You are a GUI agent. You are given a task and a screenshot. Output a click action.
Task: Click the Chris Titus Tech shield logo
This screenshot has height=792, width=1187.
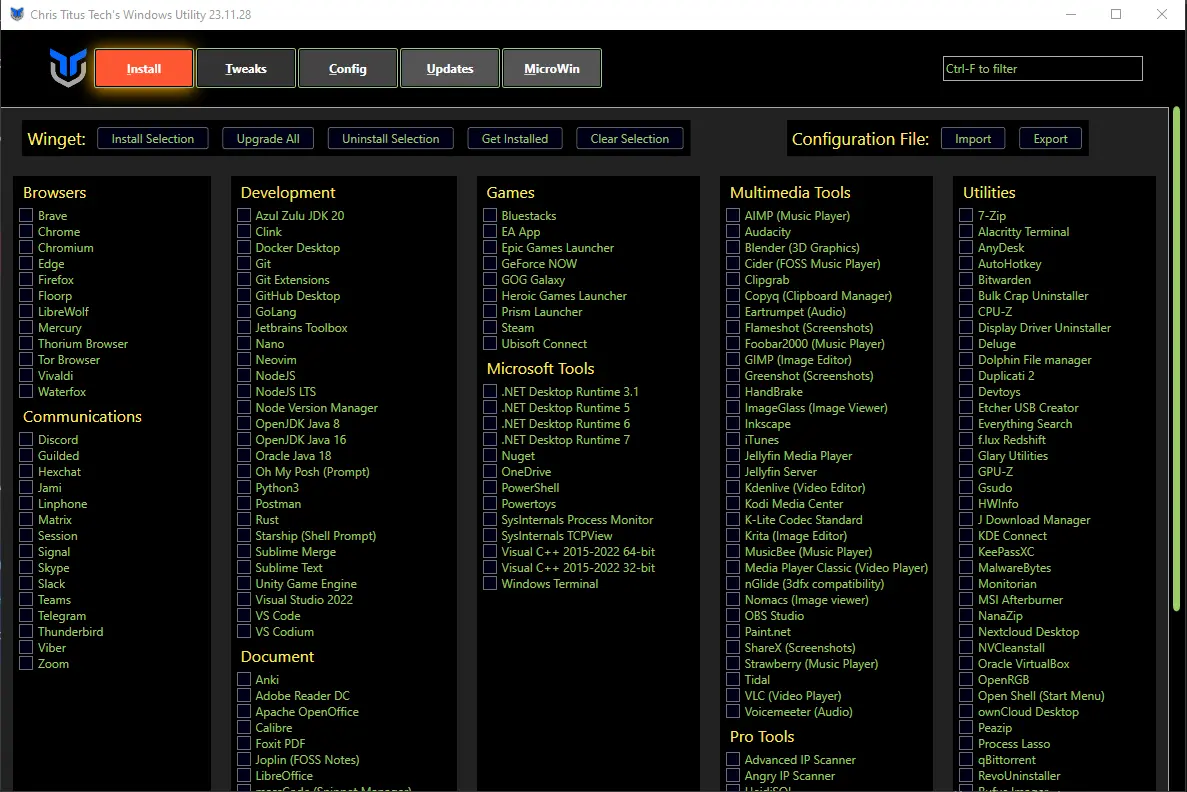click(x=68, y=67)
